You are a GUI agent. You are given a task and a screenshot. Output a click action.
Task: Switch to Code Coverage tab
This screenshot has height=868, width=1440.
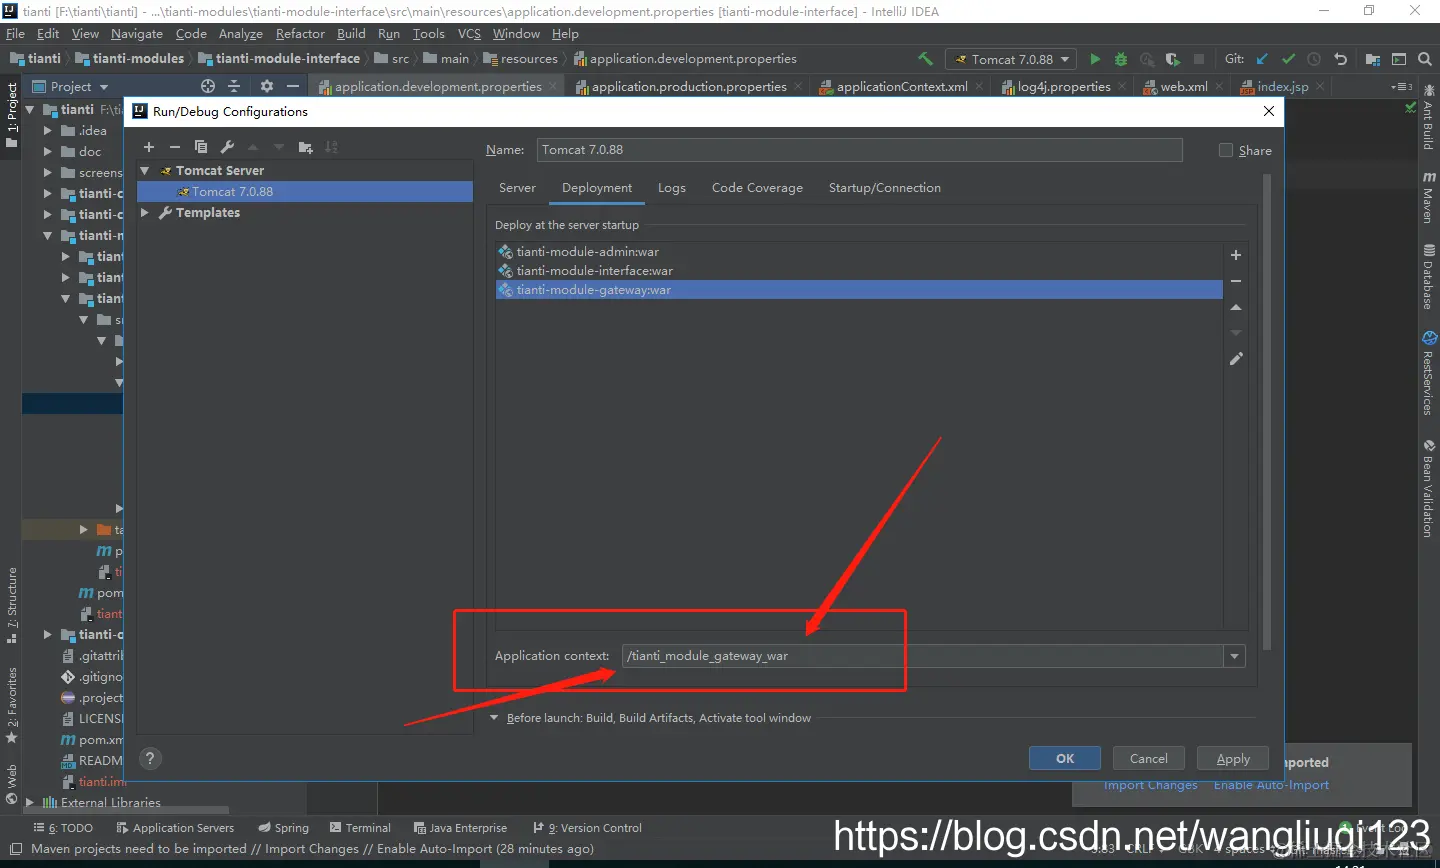point(757,188)
